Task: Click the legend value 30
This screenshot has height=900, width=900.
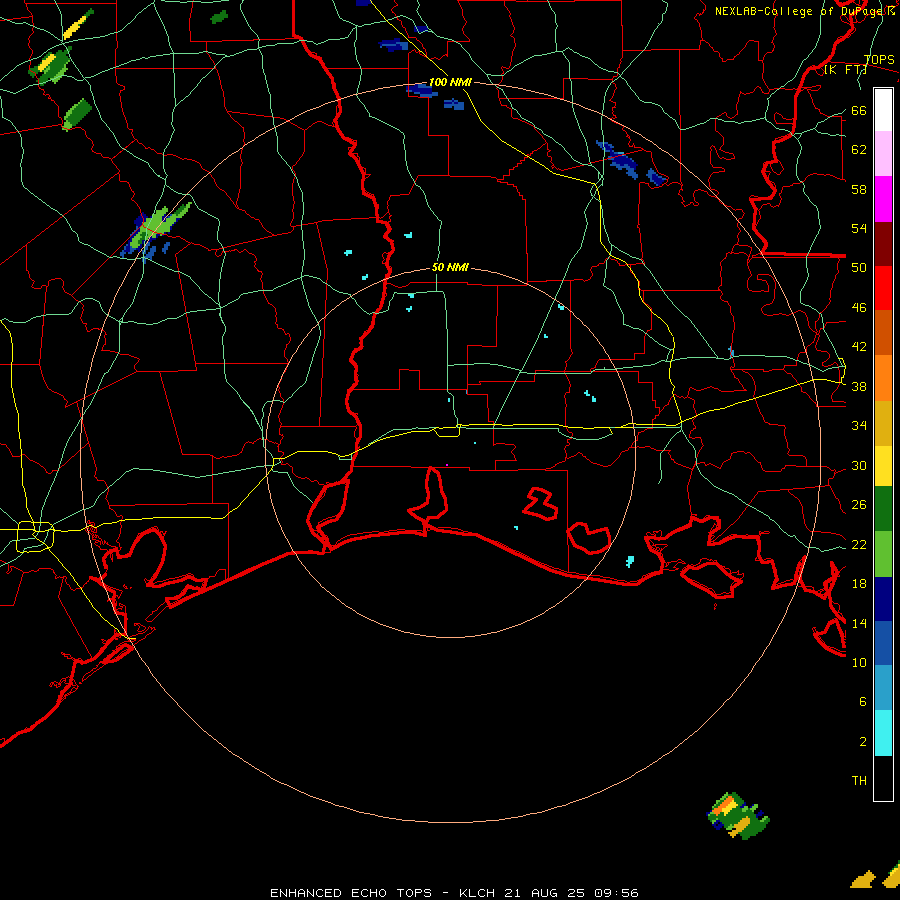Action: tap(859, 465)
